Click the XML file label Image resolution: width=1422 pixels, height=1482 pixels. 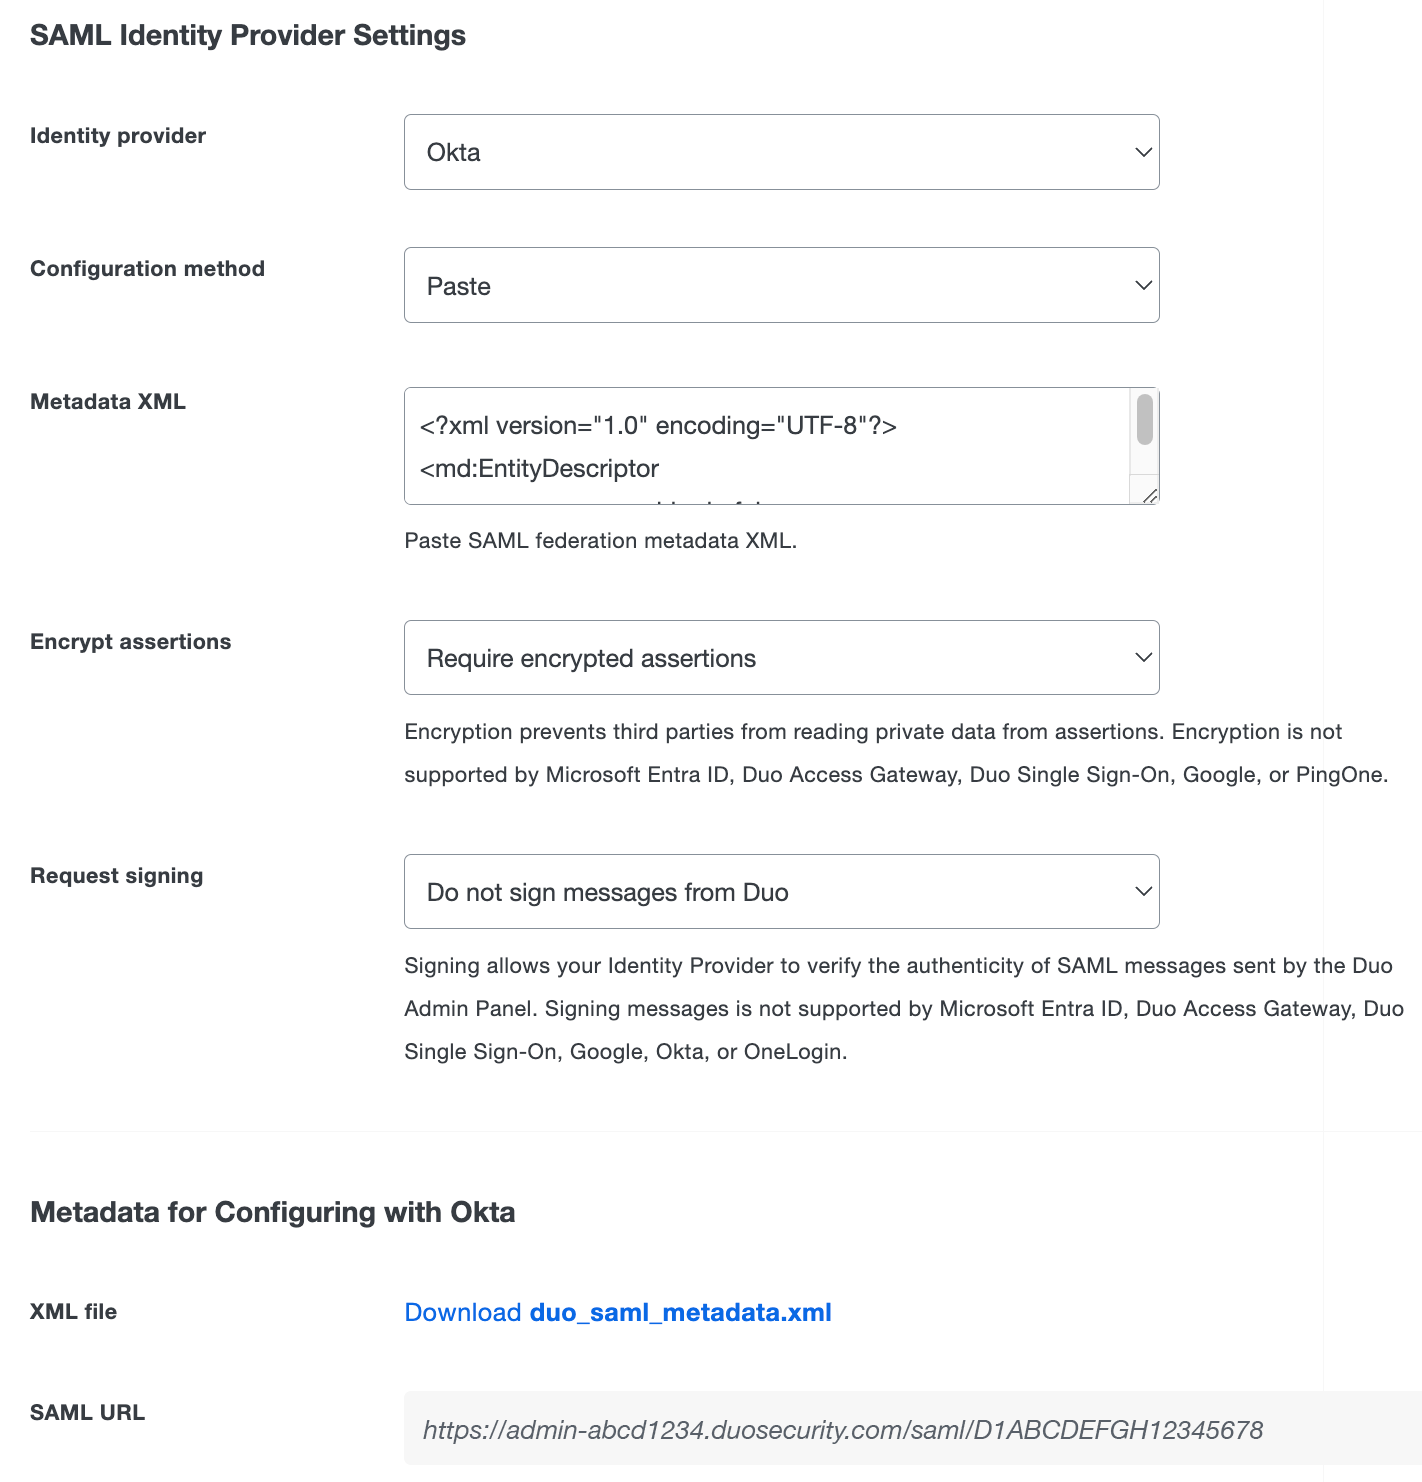pos(74,1311)
